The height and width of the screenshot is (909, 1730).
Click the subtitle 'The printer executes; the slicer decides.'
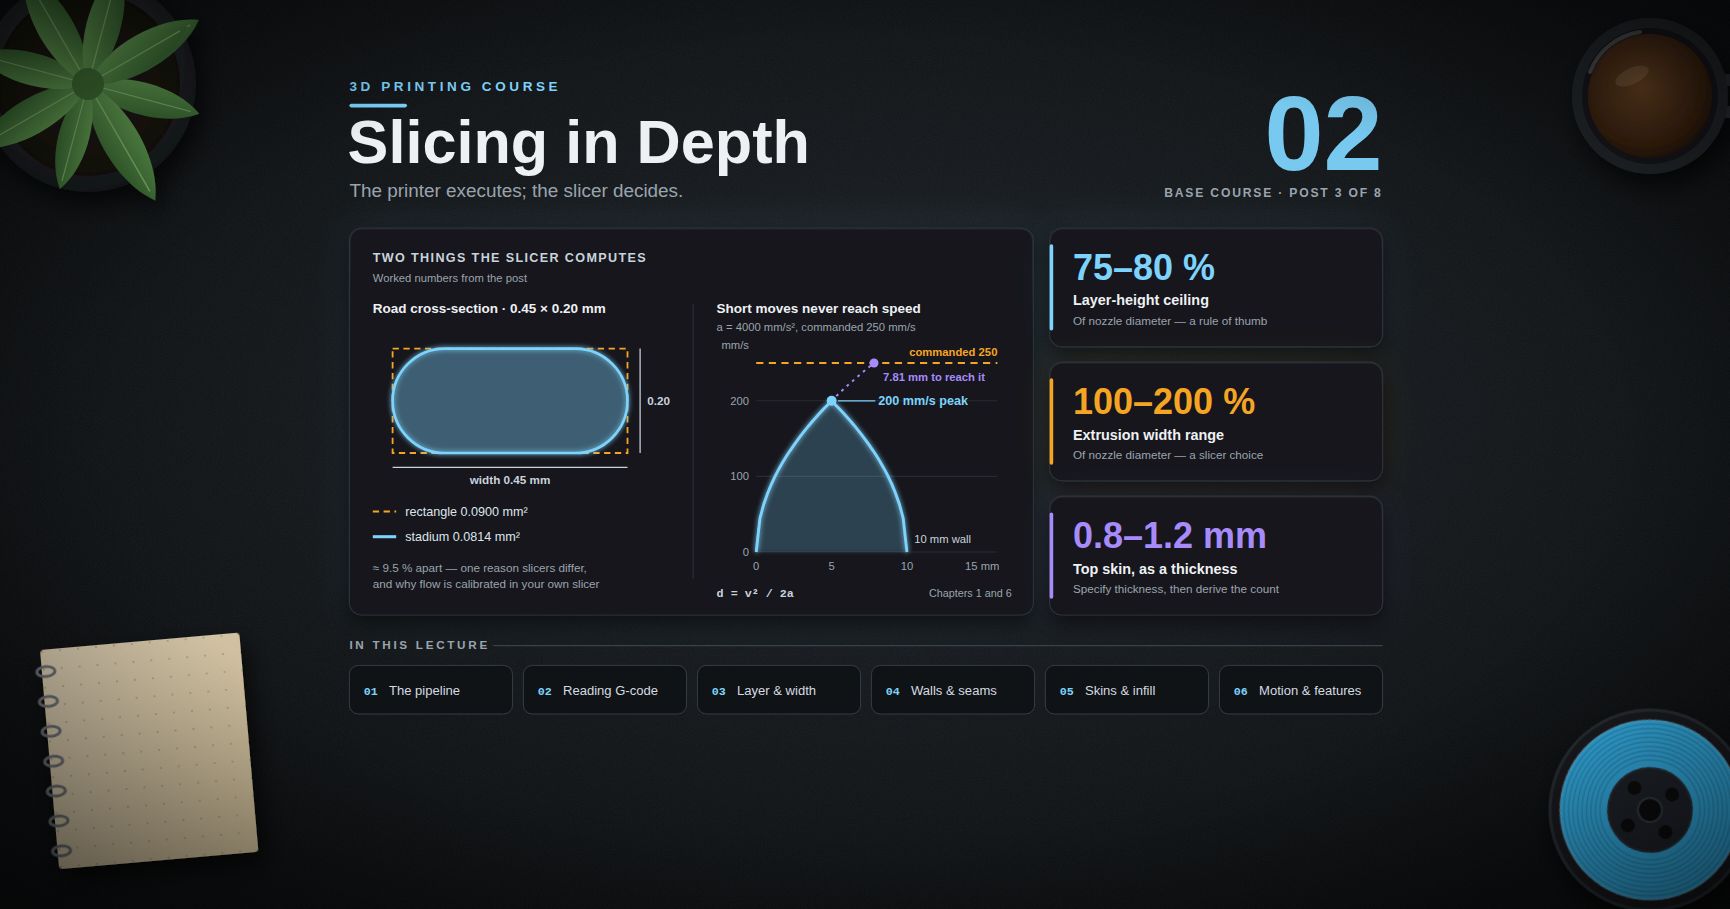click(516, 191)
